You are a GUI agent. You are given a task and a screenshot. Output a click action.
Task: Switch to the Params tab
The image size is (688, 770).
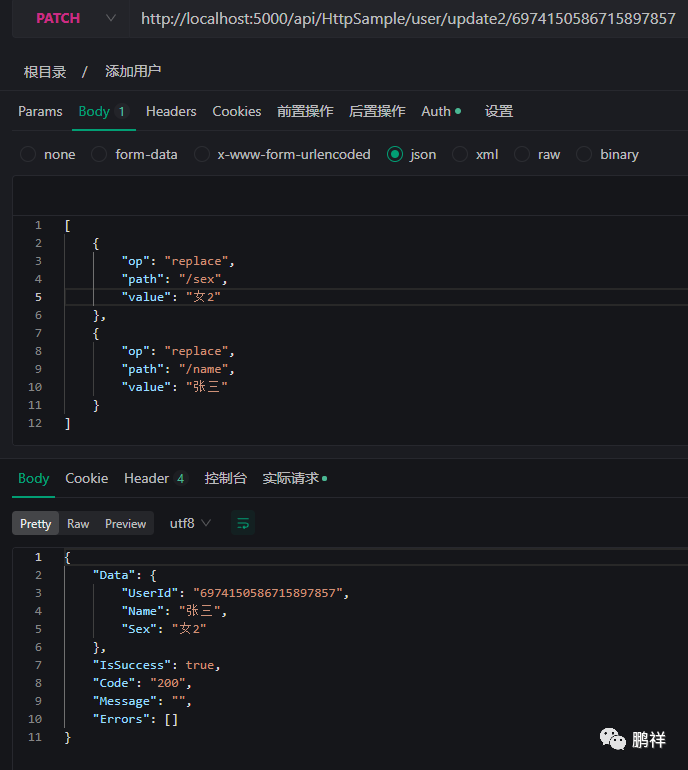tap(40, 111)
